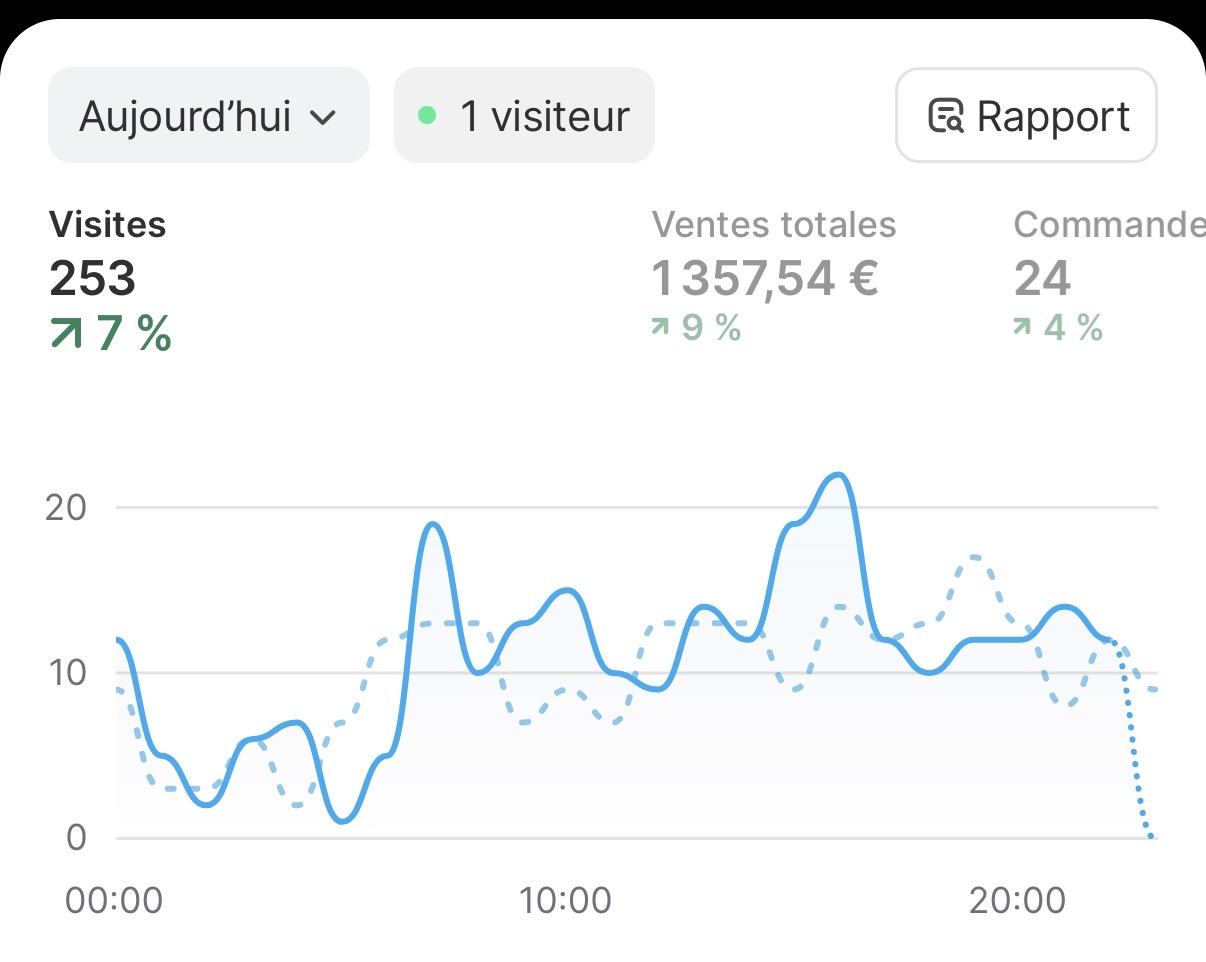The width and height of the screenshot is (1206, 962).
Task: Select the Visites metric tab
Action: click(107, 252)
